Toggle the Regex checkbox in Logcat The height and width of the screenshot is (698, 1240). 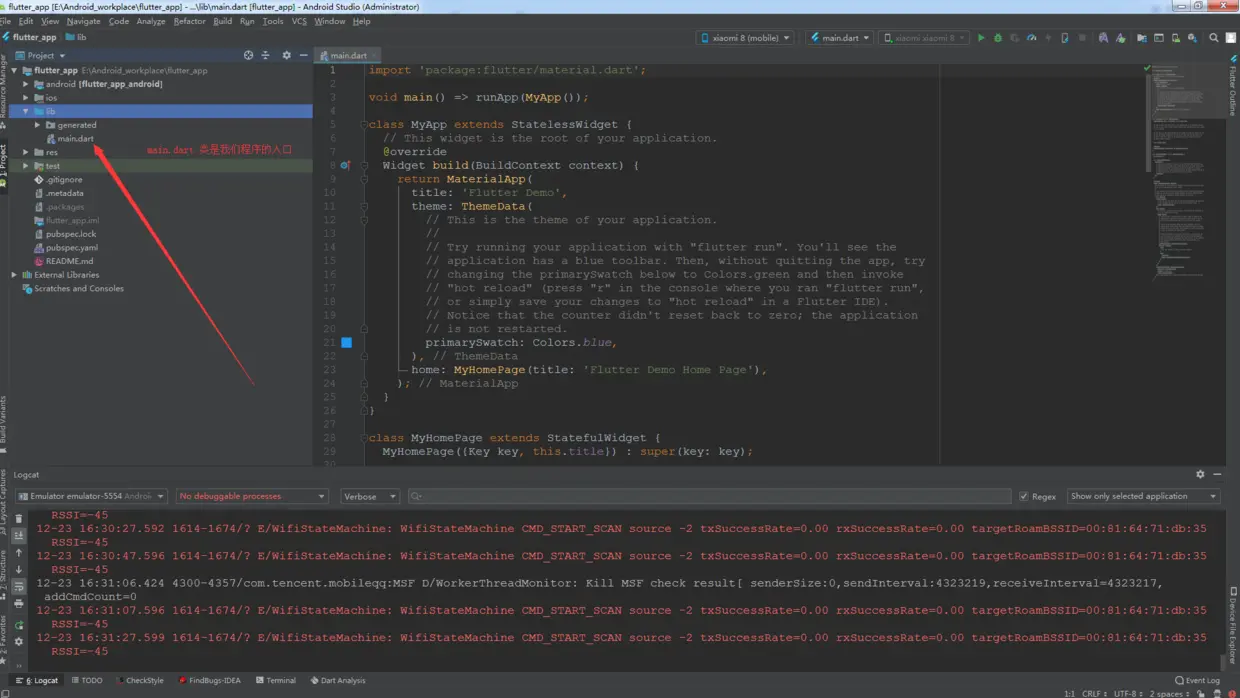(x=1024, y=497)
